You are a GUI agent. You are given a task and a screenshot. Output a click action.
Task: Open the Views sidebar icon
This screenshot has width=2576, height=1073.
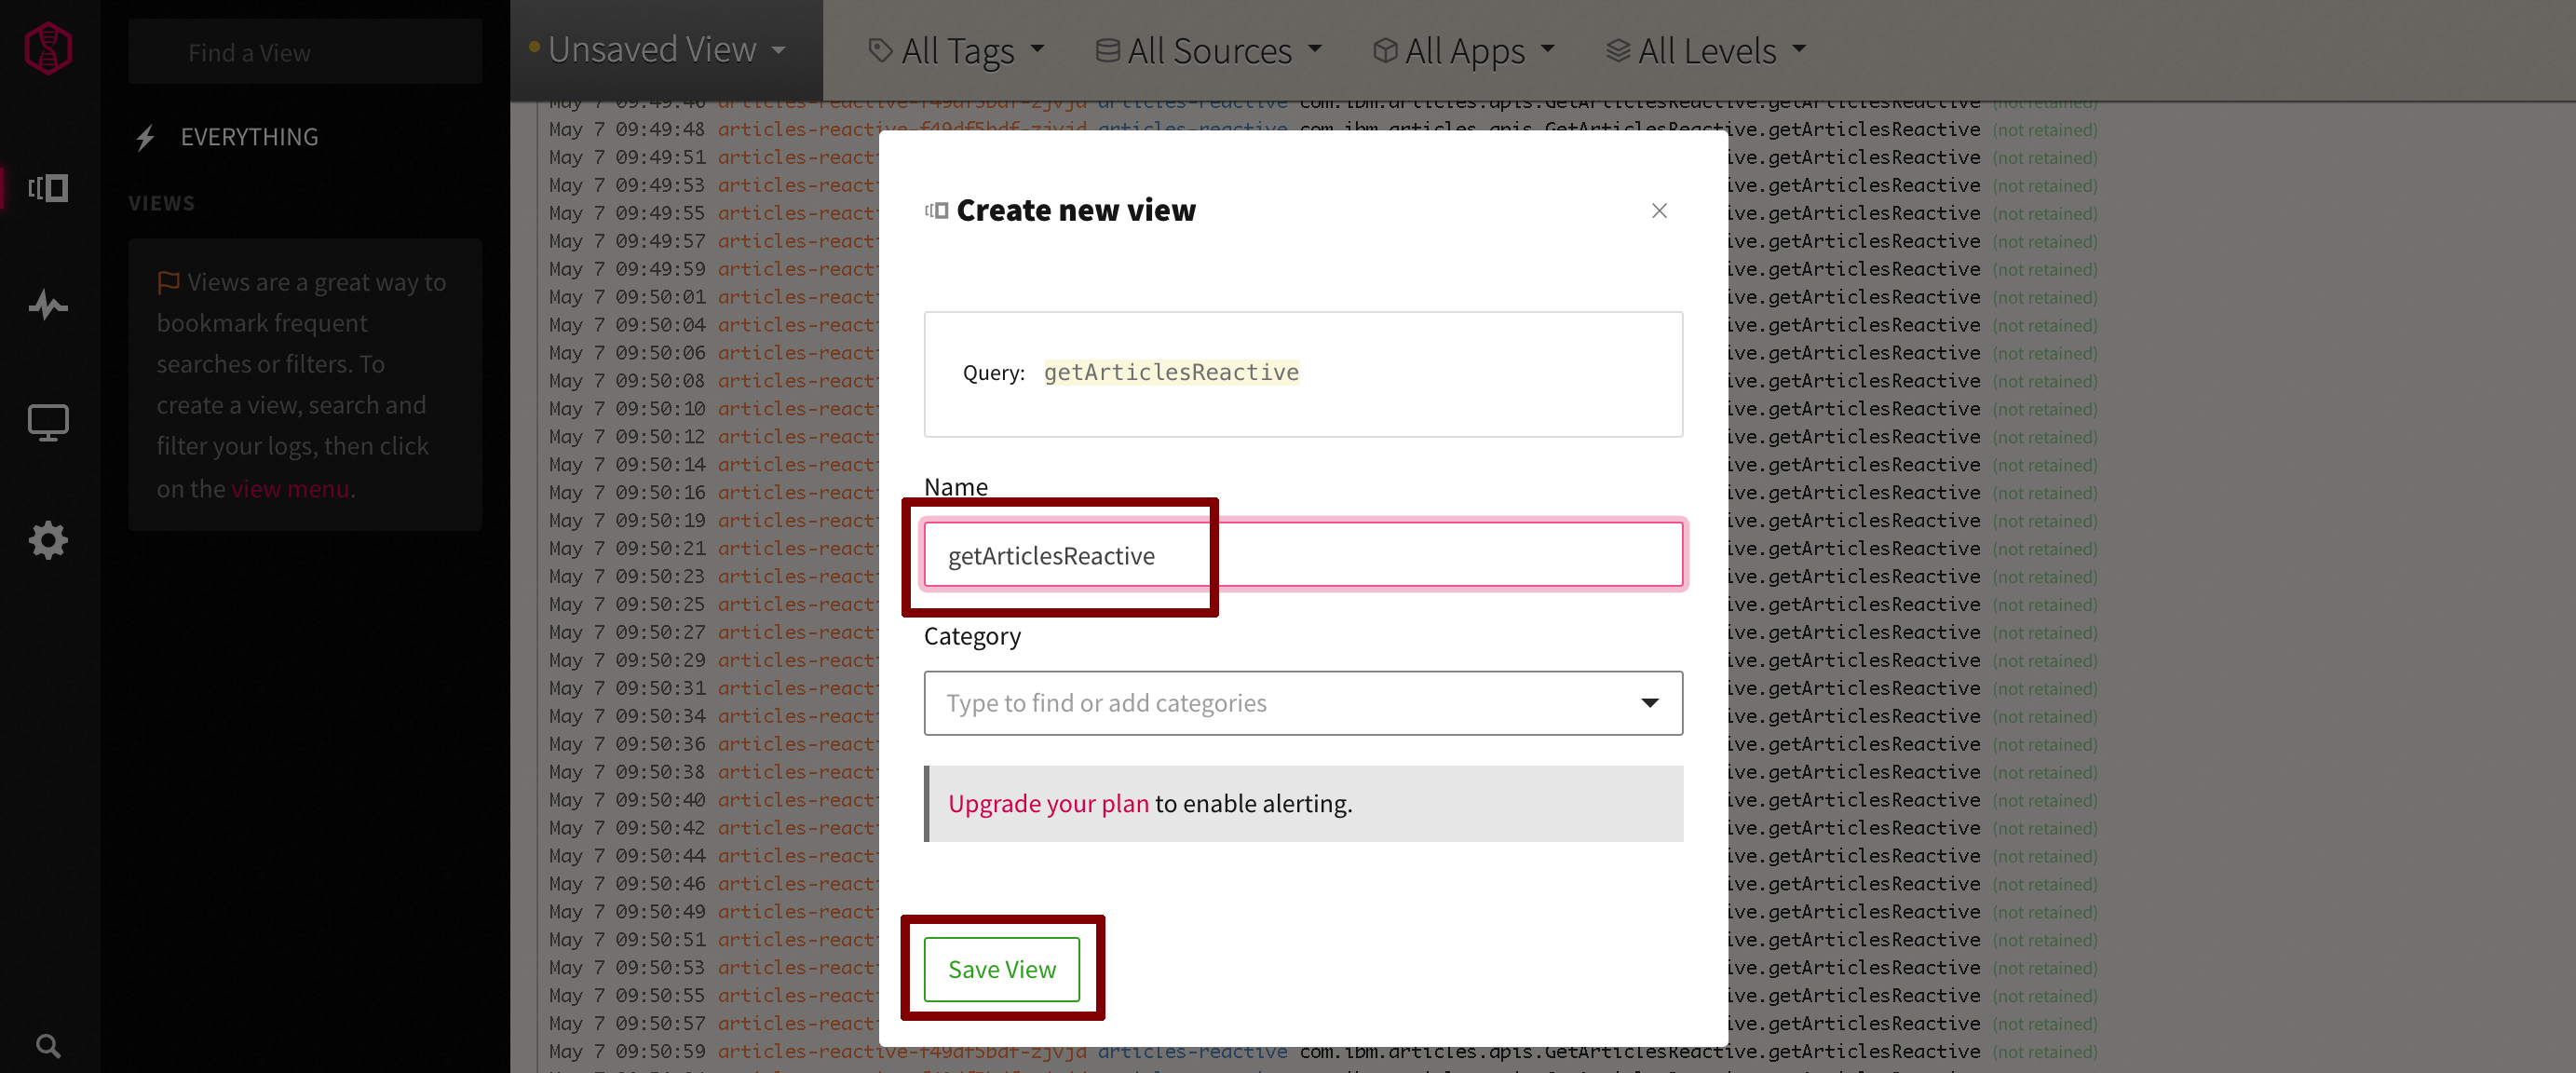click(48, 188)
